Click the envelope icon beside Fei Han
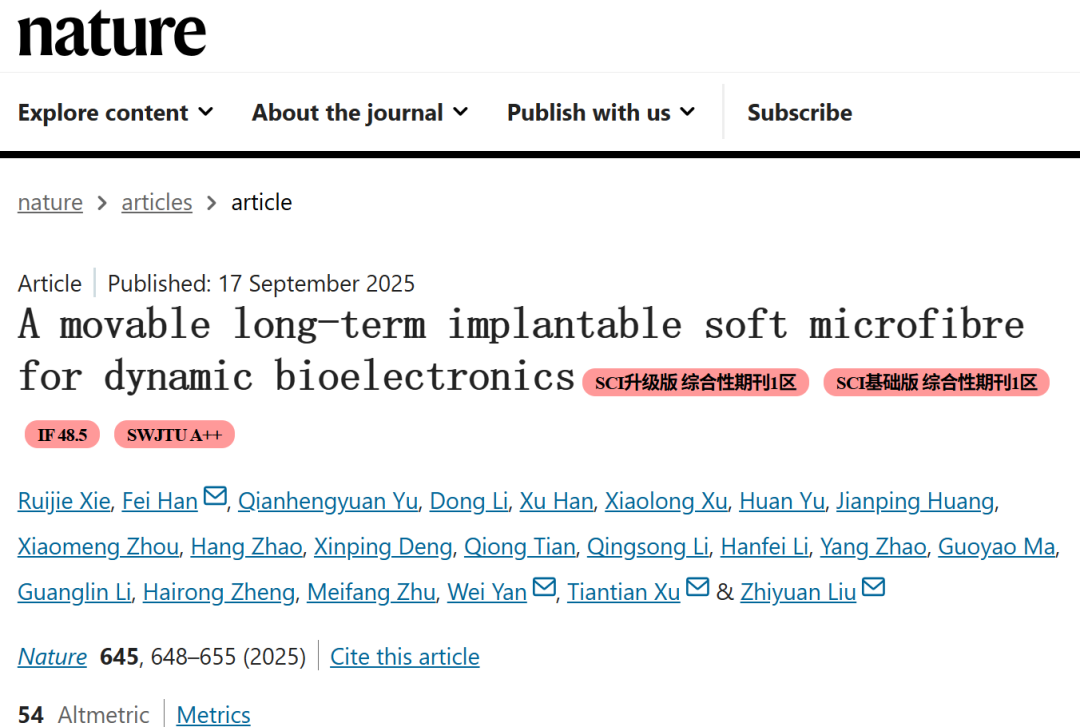This screenshot has height=727, width=1080. point(215,497)
